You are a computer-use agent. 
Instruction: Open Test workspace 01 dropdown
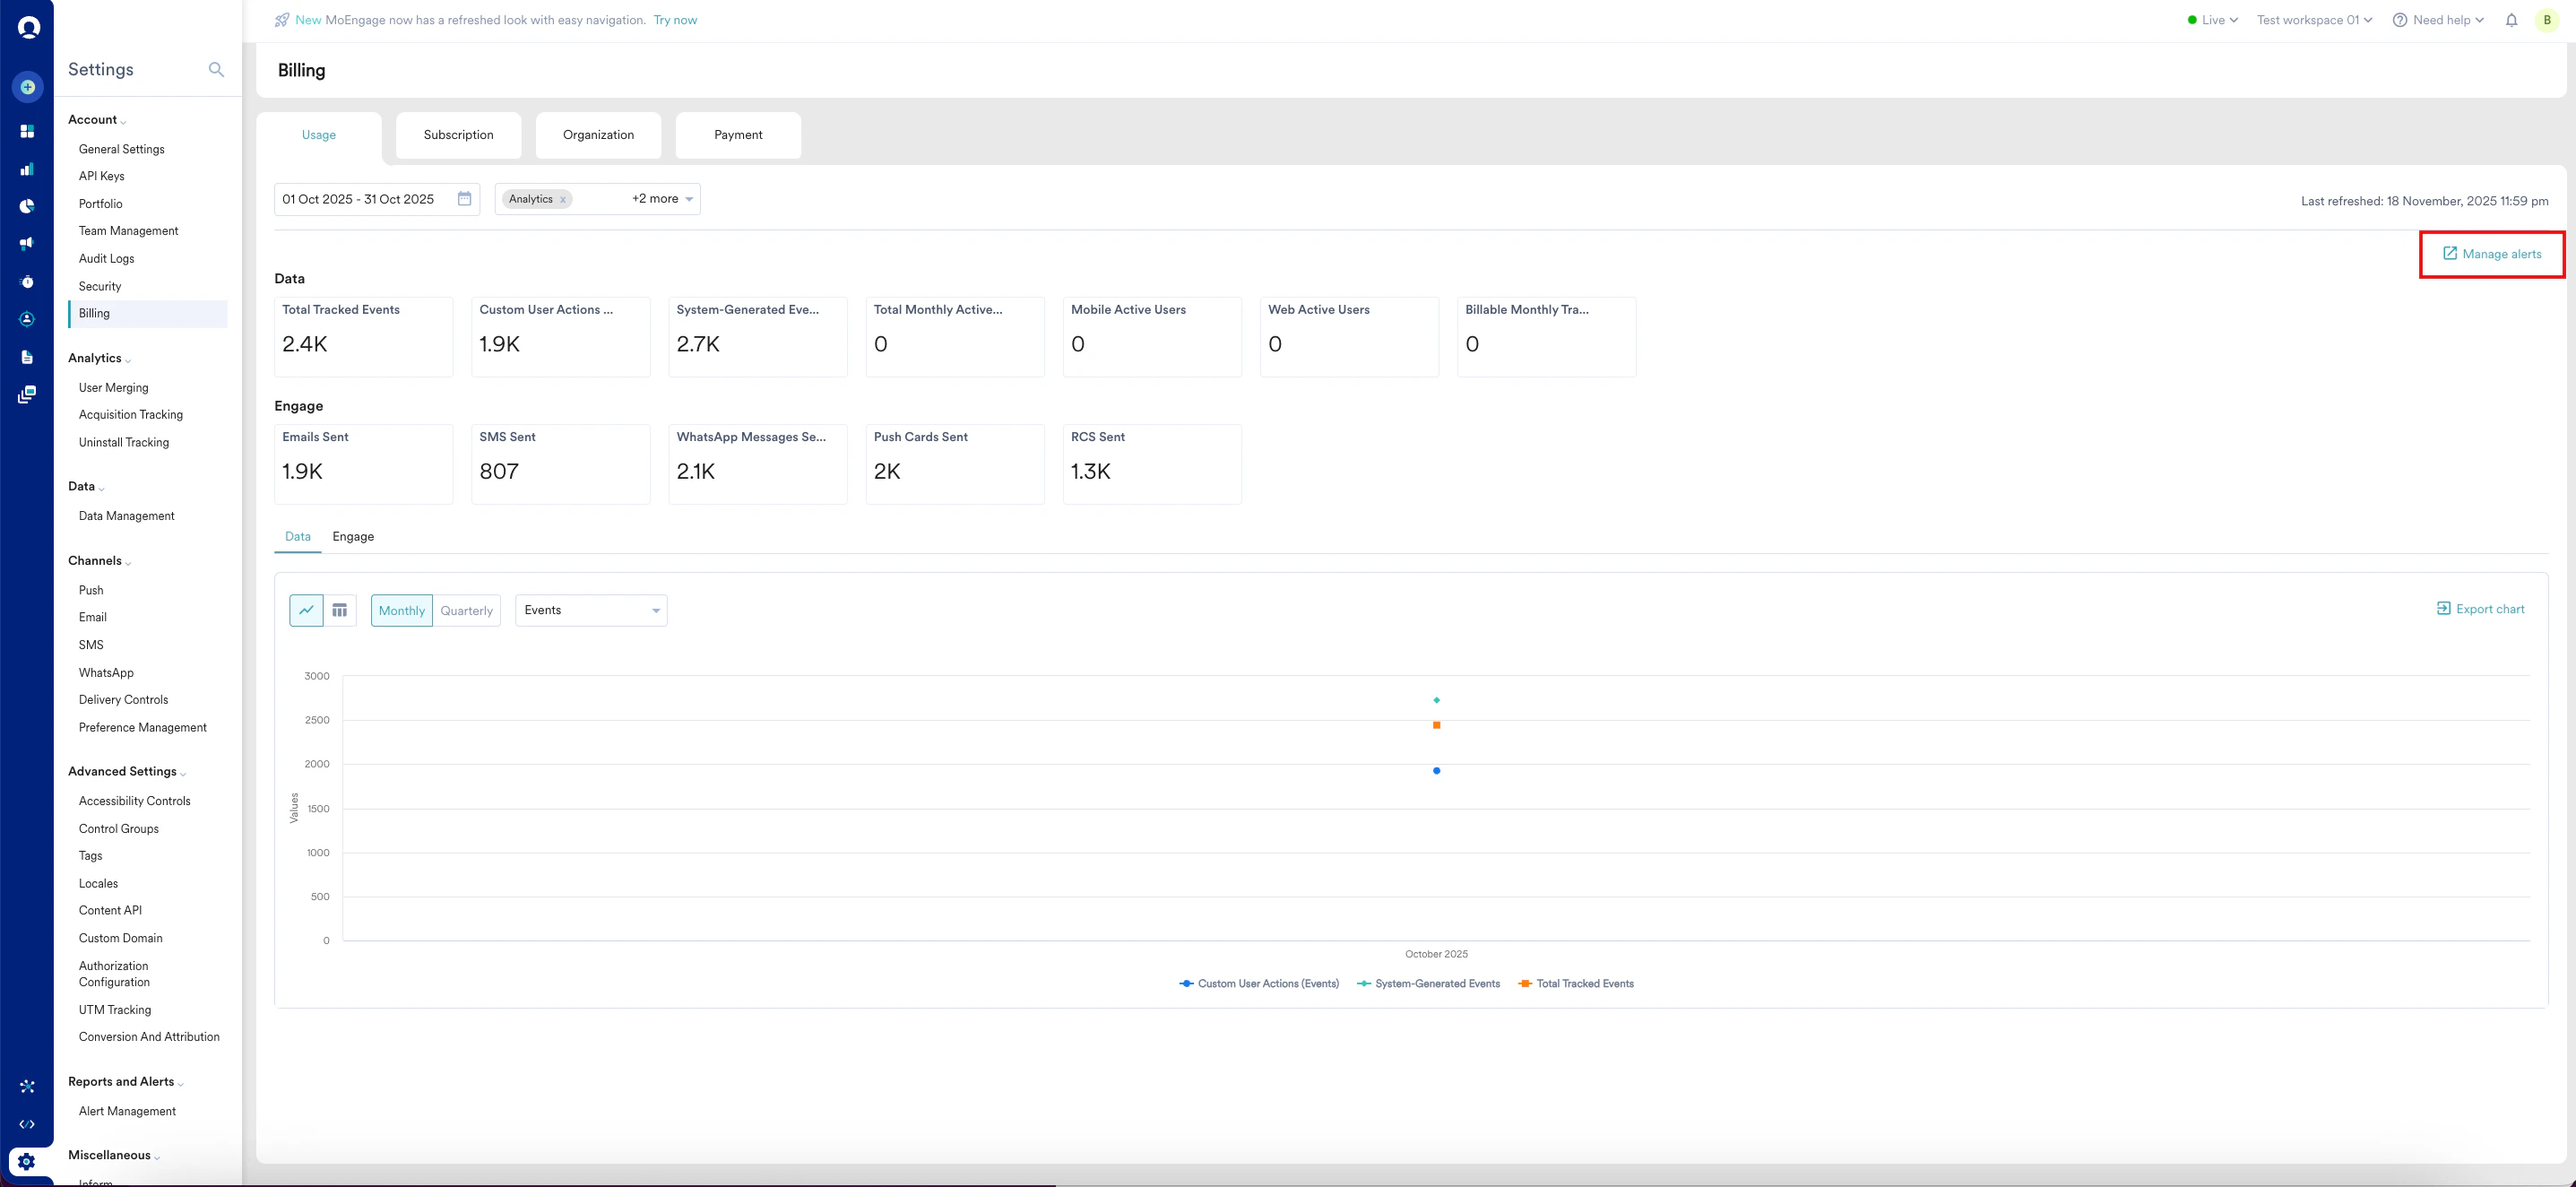click(x=2313, y=20)
